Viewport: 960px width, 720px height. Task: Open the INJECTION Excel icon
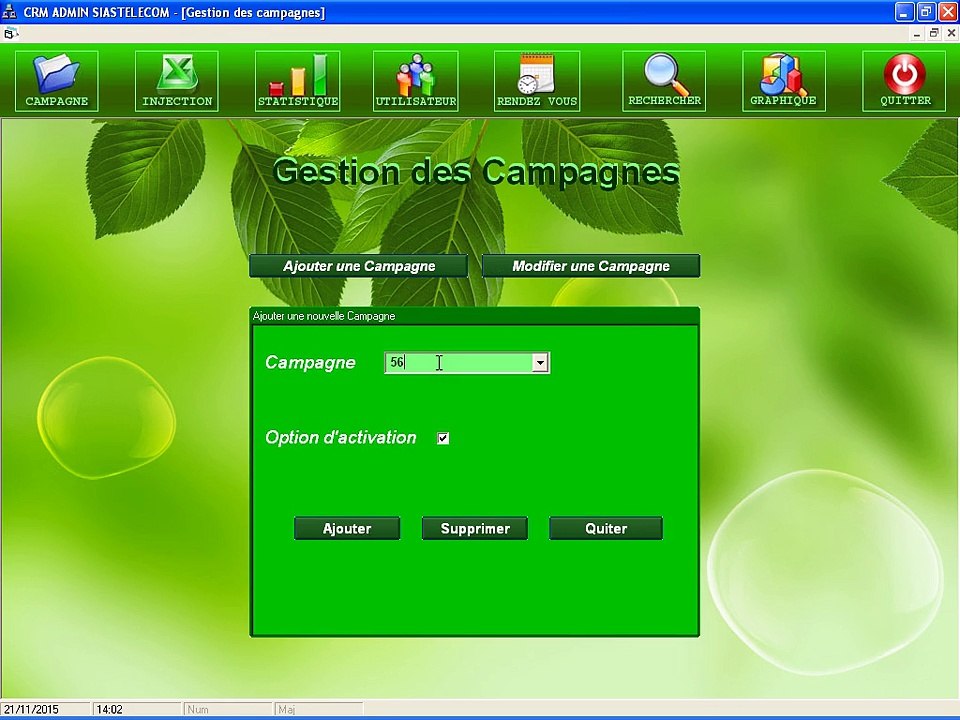tap(176, 81)
